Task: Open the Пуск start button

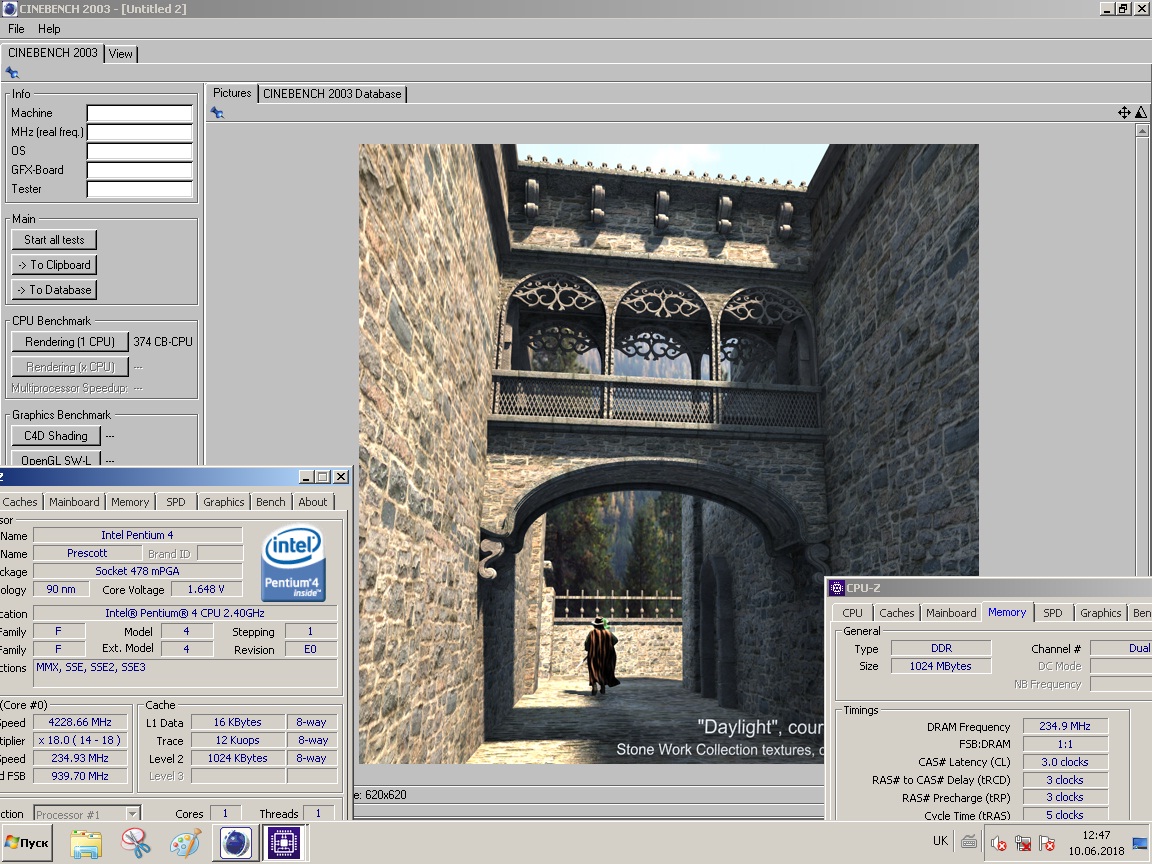Action: (x=27, y=843)
